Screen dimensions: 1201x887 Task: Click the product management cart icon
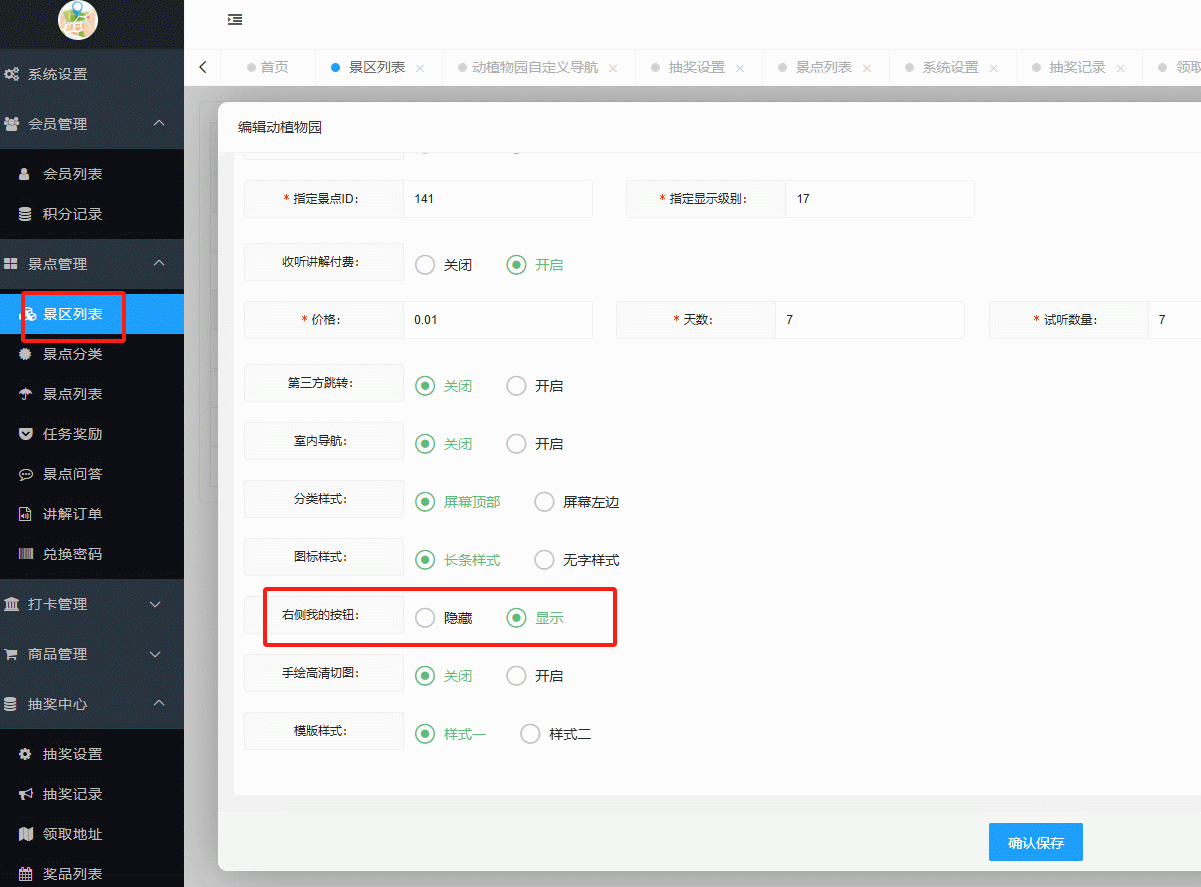[x=12, y=654]
